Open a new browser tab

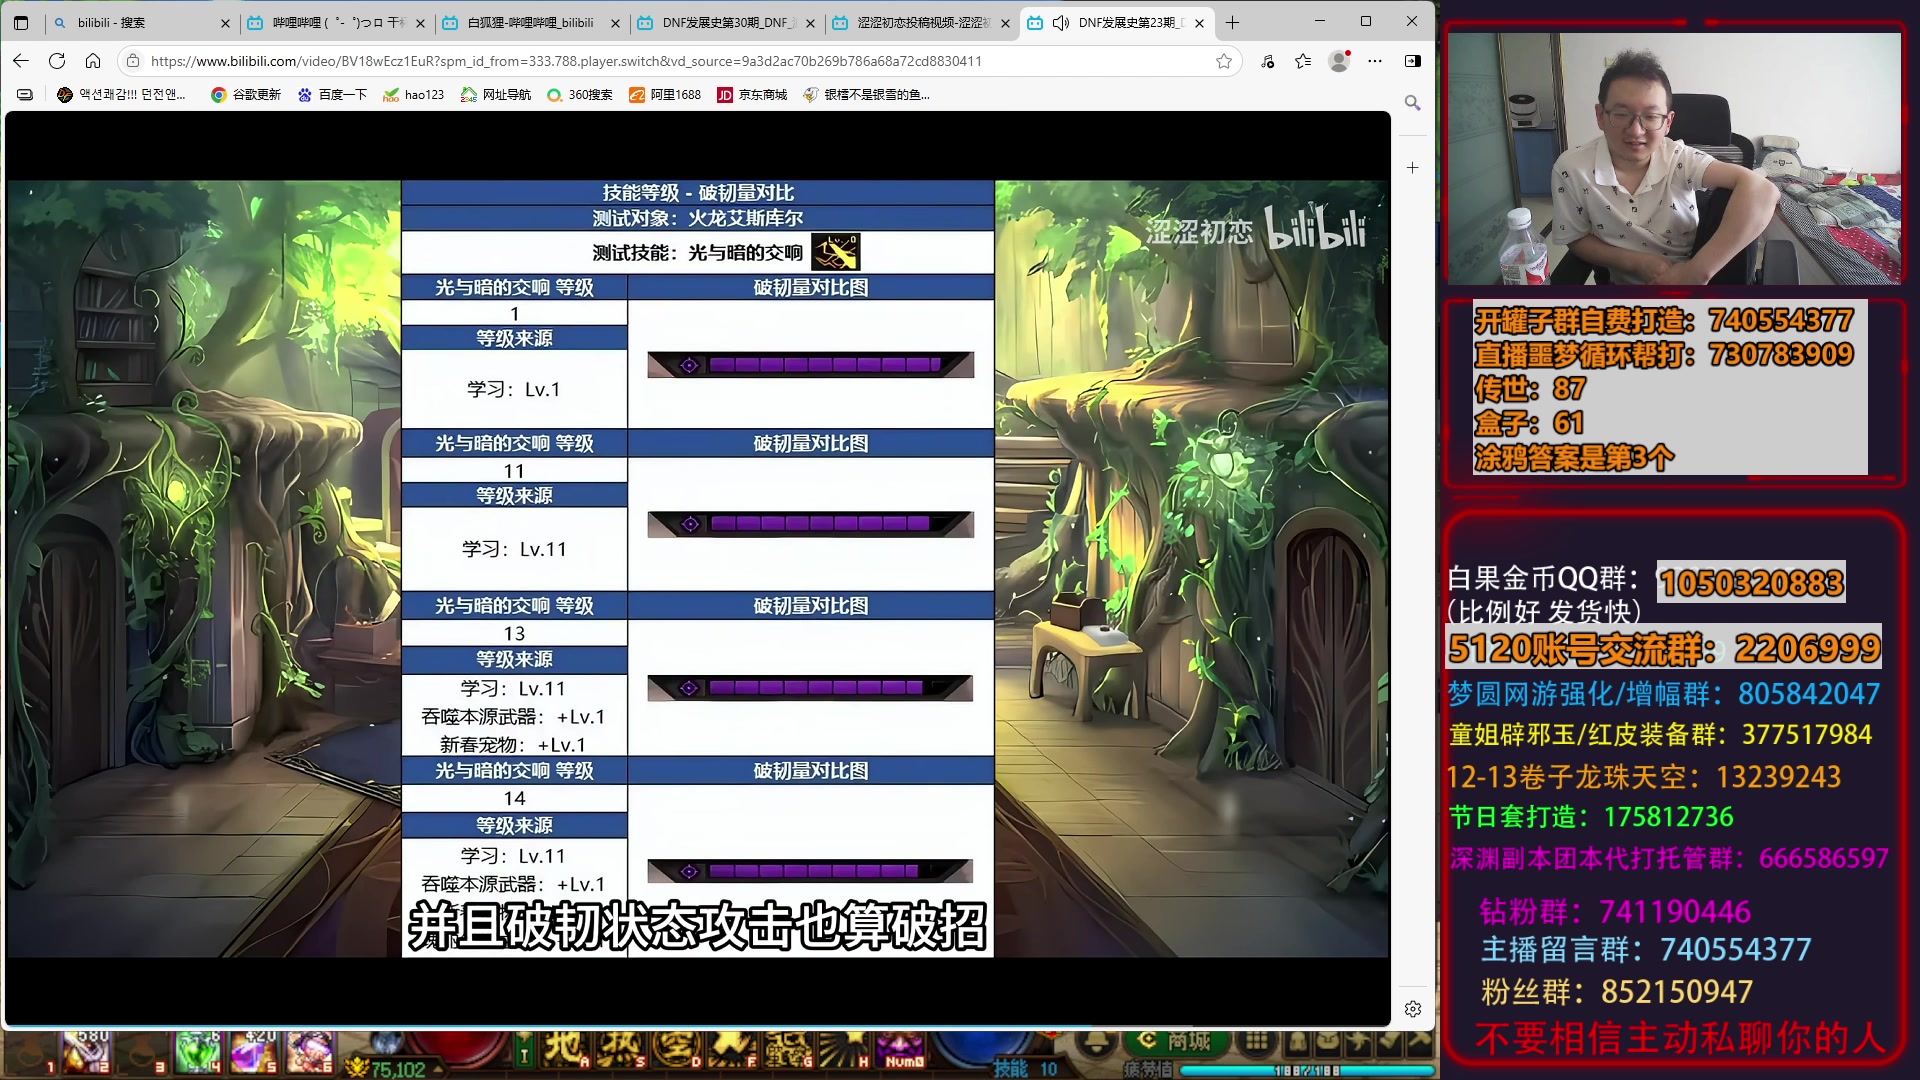click(x=1232, y=22)
